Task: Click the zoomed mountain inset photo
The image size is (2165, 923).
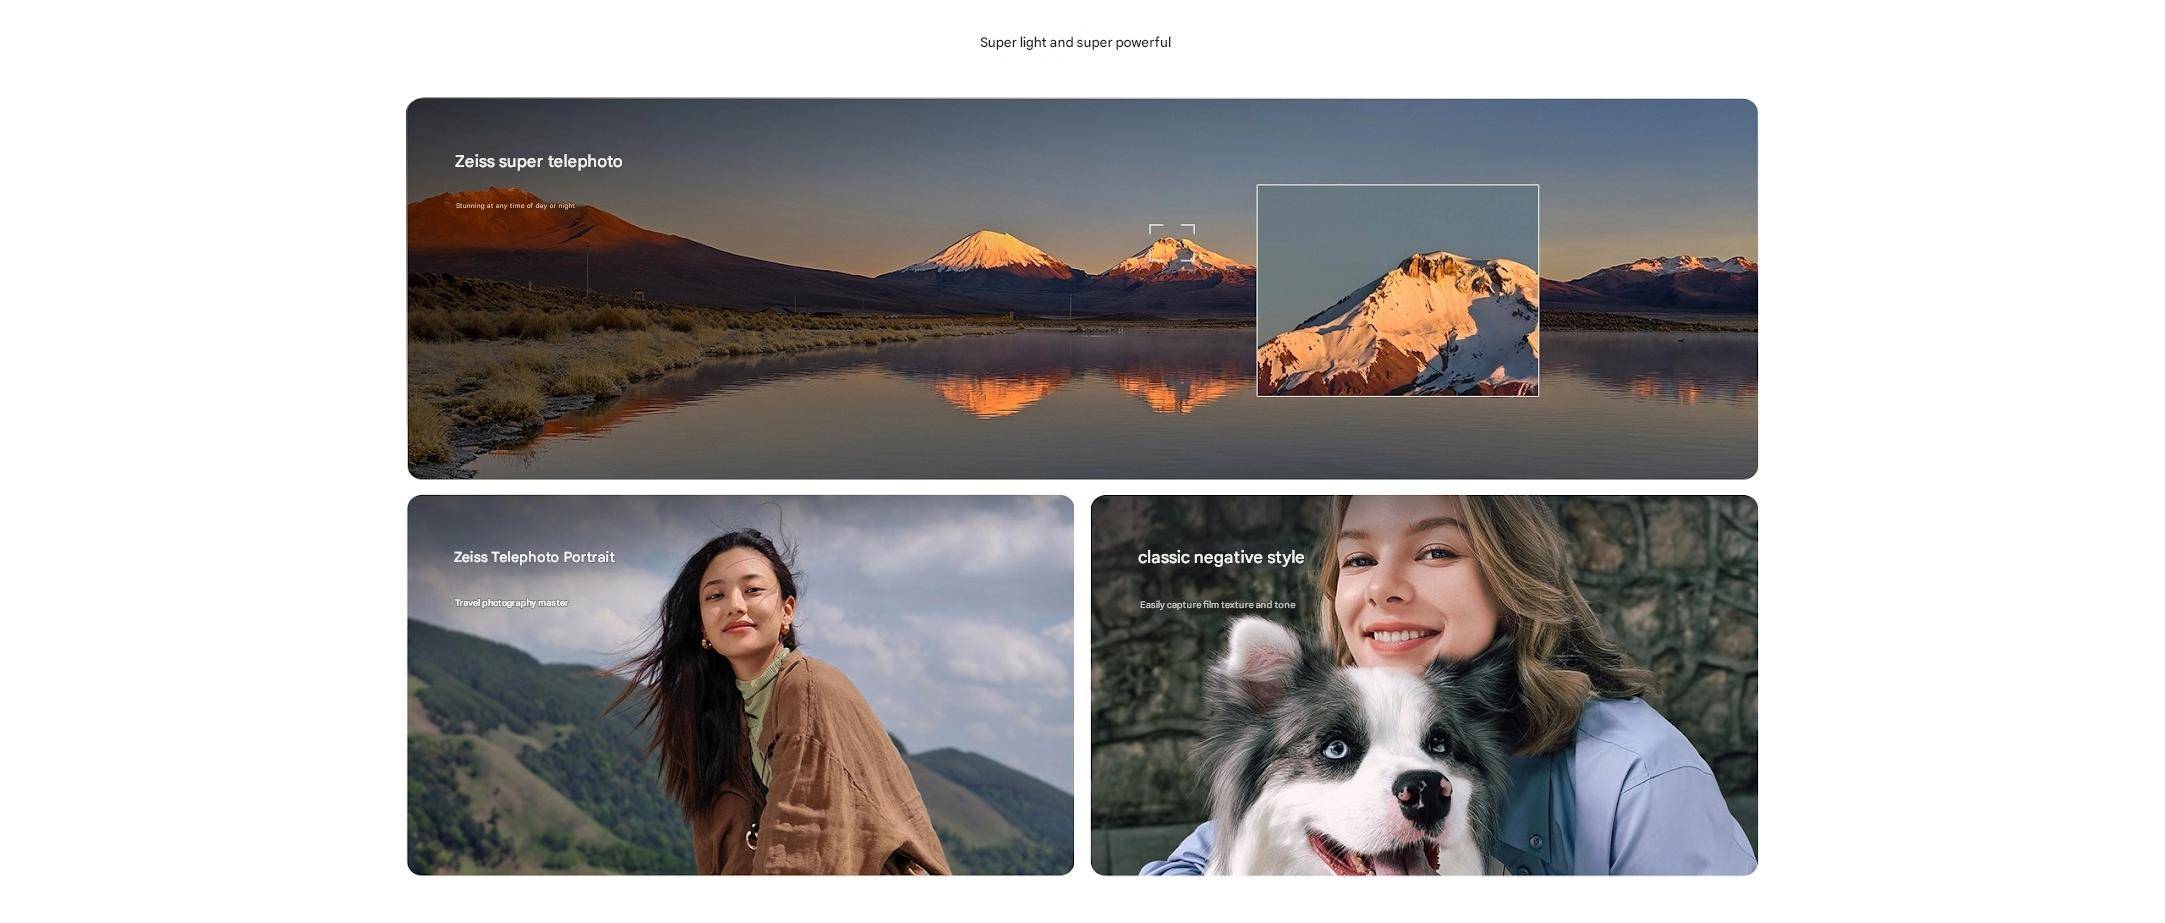Action: tap(1397, 290)
